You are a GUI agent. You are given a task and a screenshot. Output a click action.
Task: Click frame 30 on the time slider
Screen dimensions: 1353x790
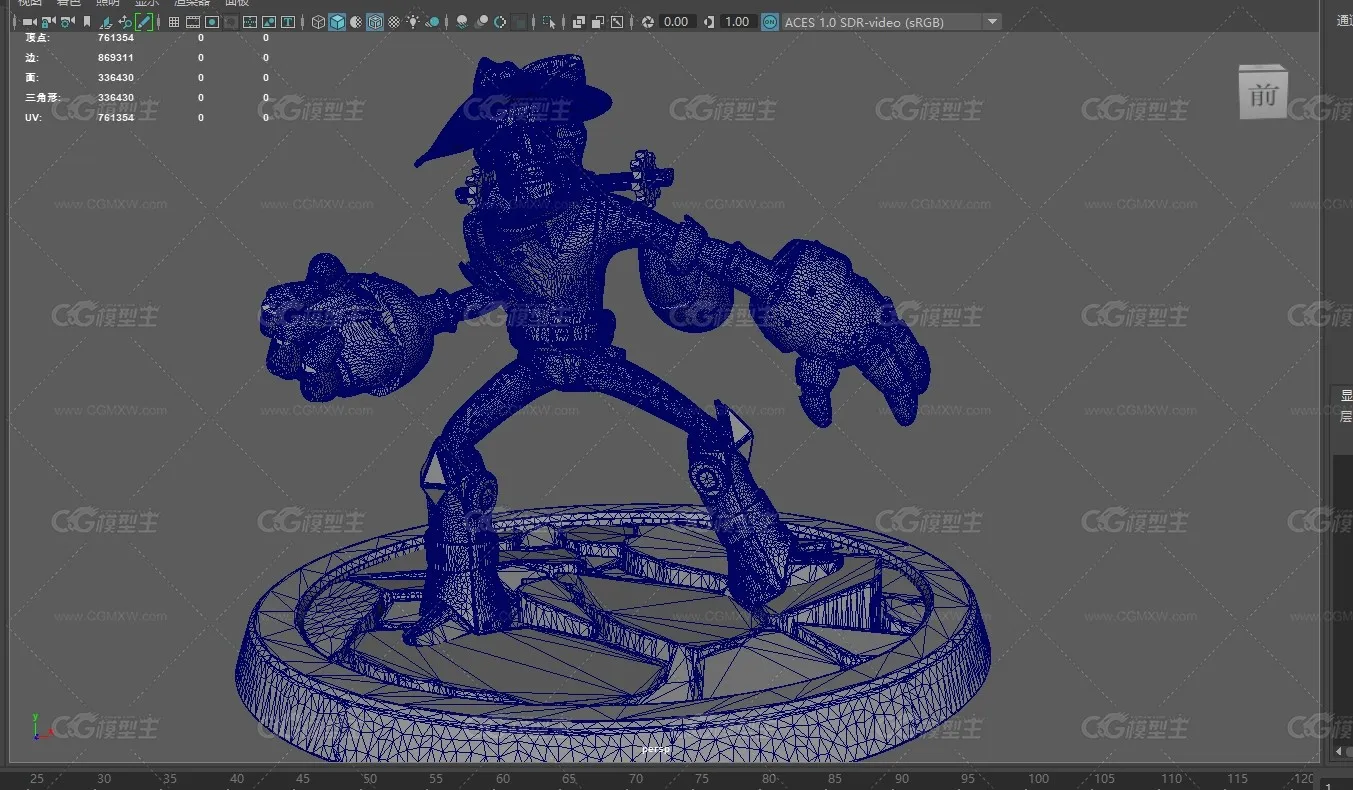click(104, 779)
